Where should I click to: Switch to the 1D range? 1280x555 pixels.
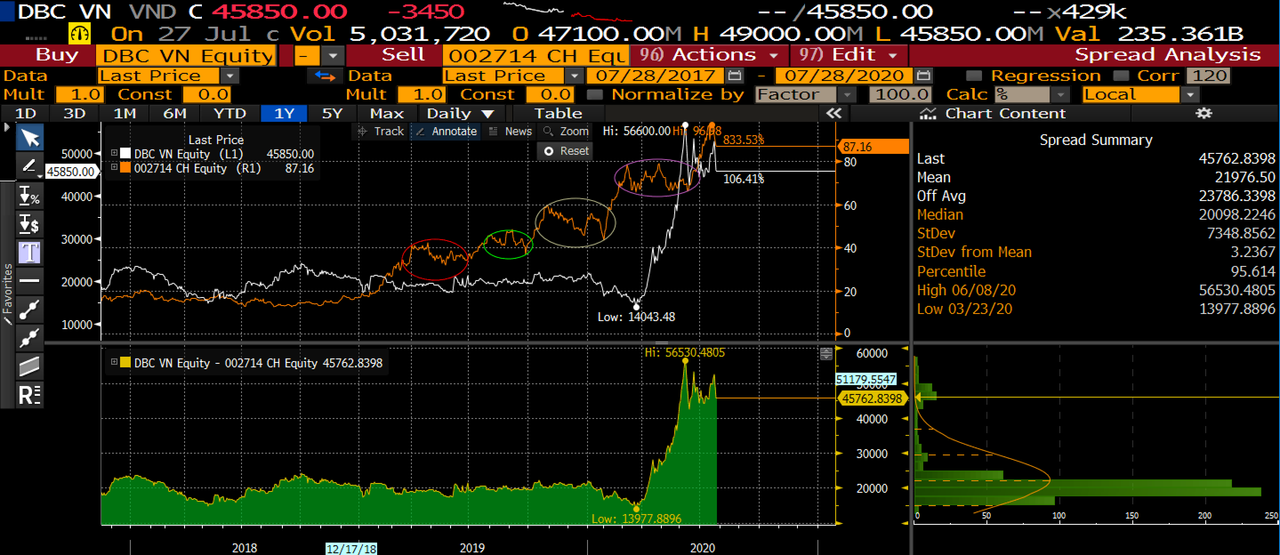pyautogui.click(x=26, y=114)
